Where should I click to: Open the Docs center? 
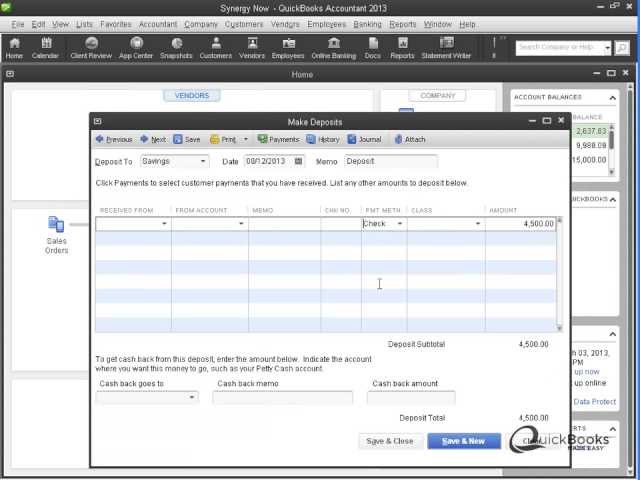[373, 48]
